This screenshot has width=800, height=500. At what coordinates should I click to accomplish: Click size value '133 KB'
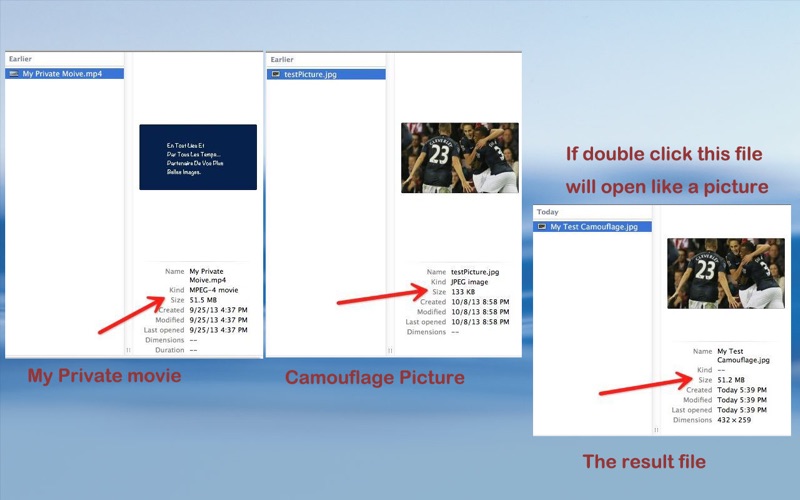pos(463,292)
